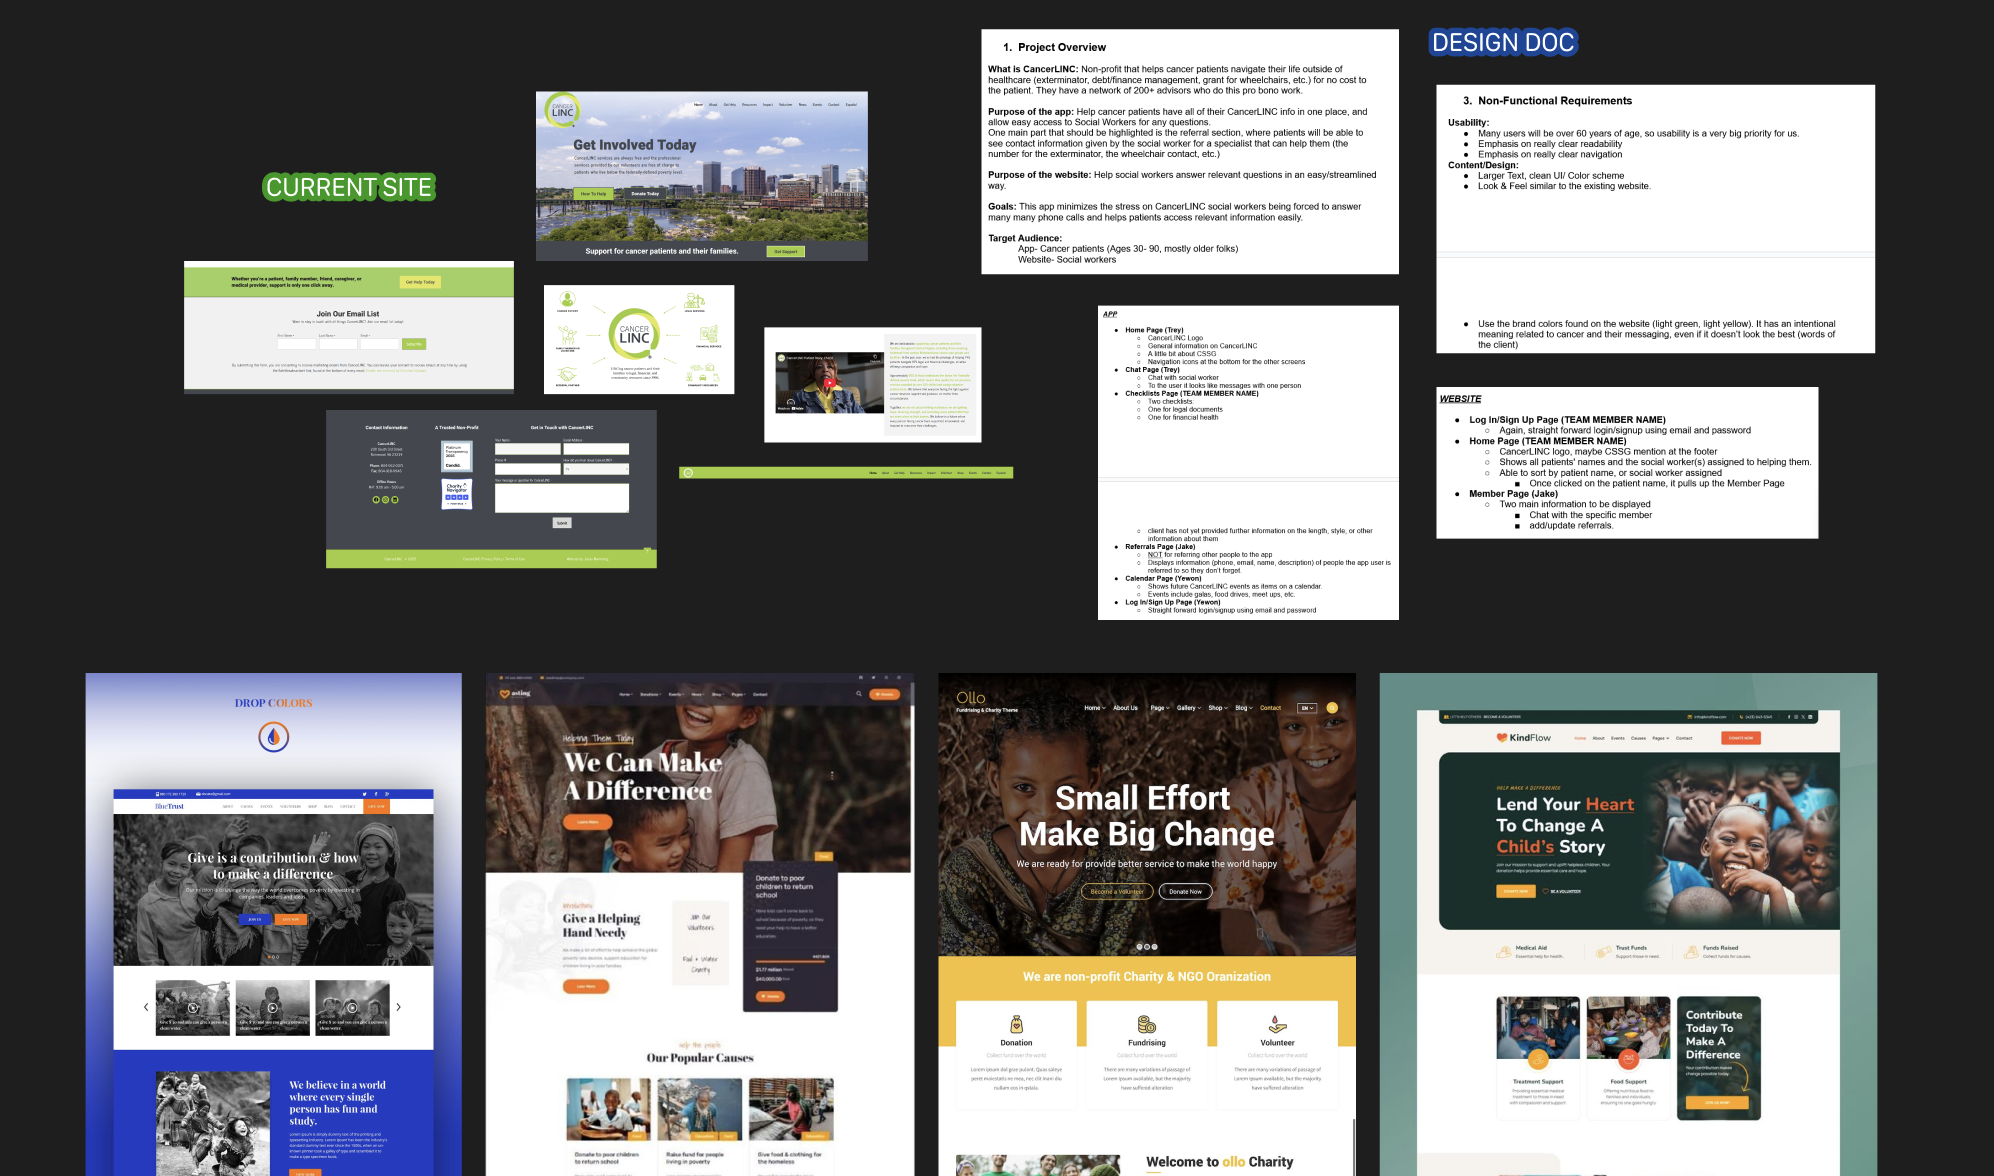Viewport: 1994px width, 1176px height.
Task: Click the Medical Aid hand icon on KindFlow
Action: click(1504, 952)
